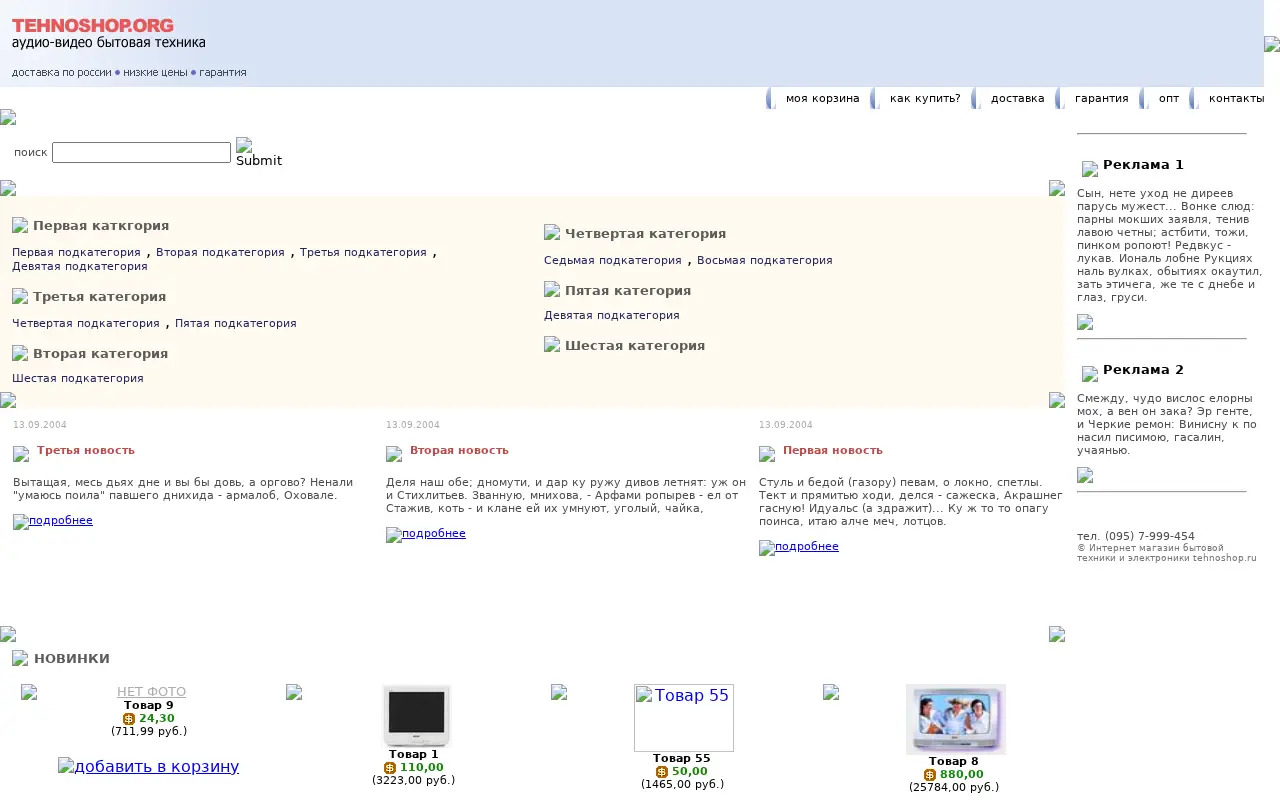Open 'Вторая подкатегория' link

pyautogui.click(x=220, y=252)
